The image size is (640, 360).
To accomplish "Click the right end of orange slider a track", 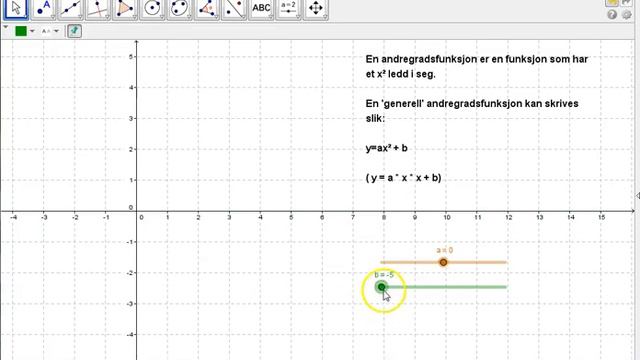I will click(x=506, y=262).
